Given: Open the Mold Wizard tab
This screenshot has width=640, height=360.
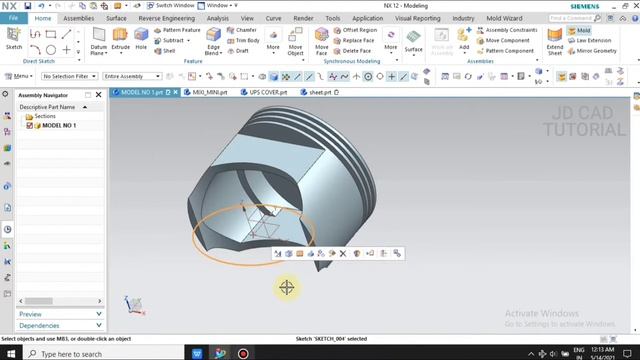Looking at the screenshot, I should pos(504,18).
